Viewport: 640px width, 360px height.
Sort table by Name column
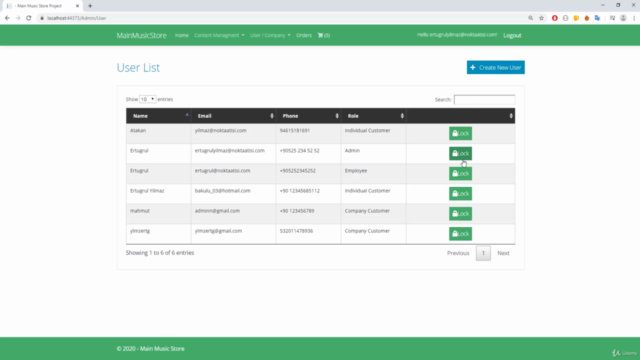point(158,116)
